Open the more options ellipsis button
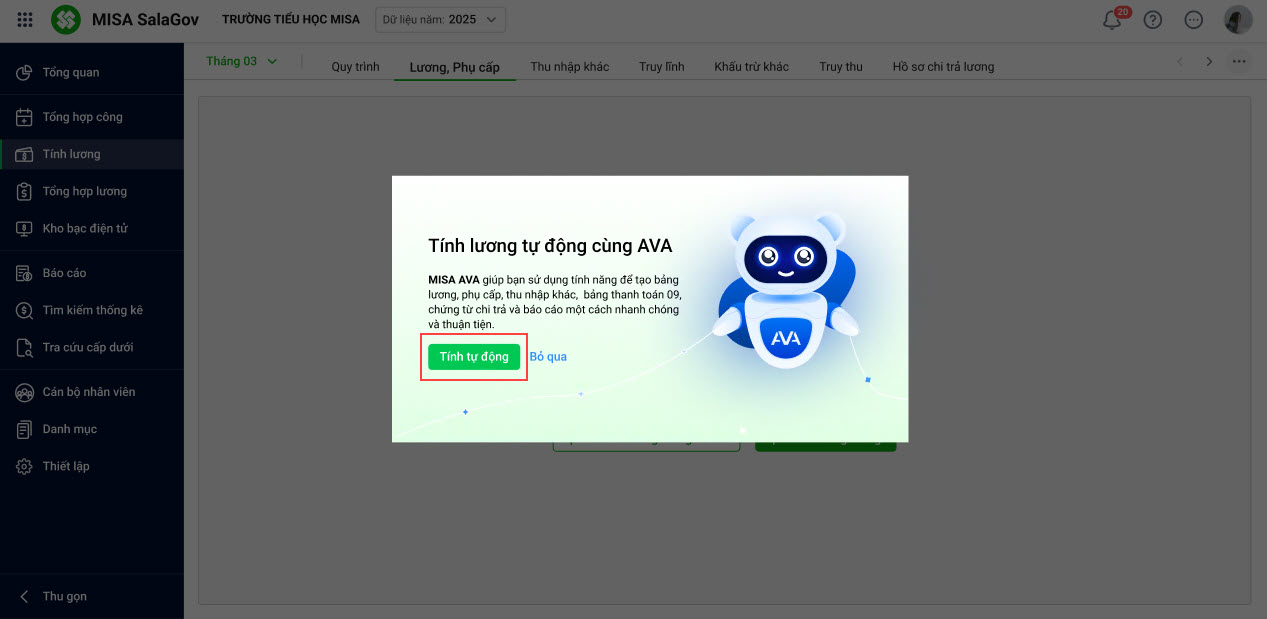Image resolution: width=1267 pixels, height=619 pixels. 1239,61
